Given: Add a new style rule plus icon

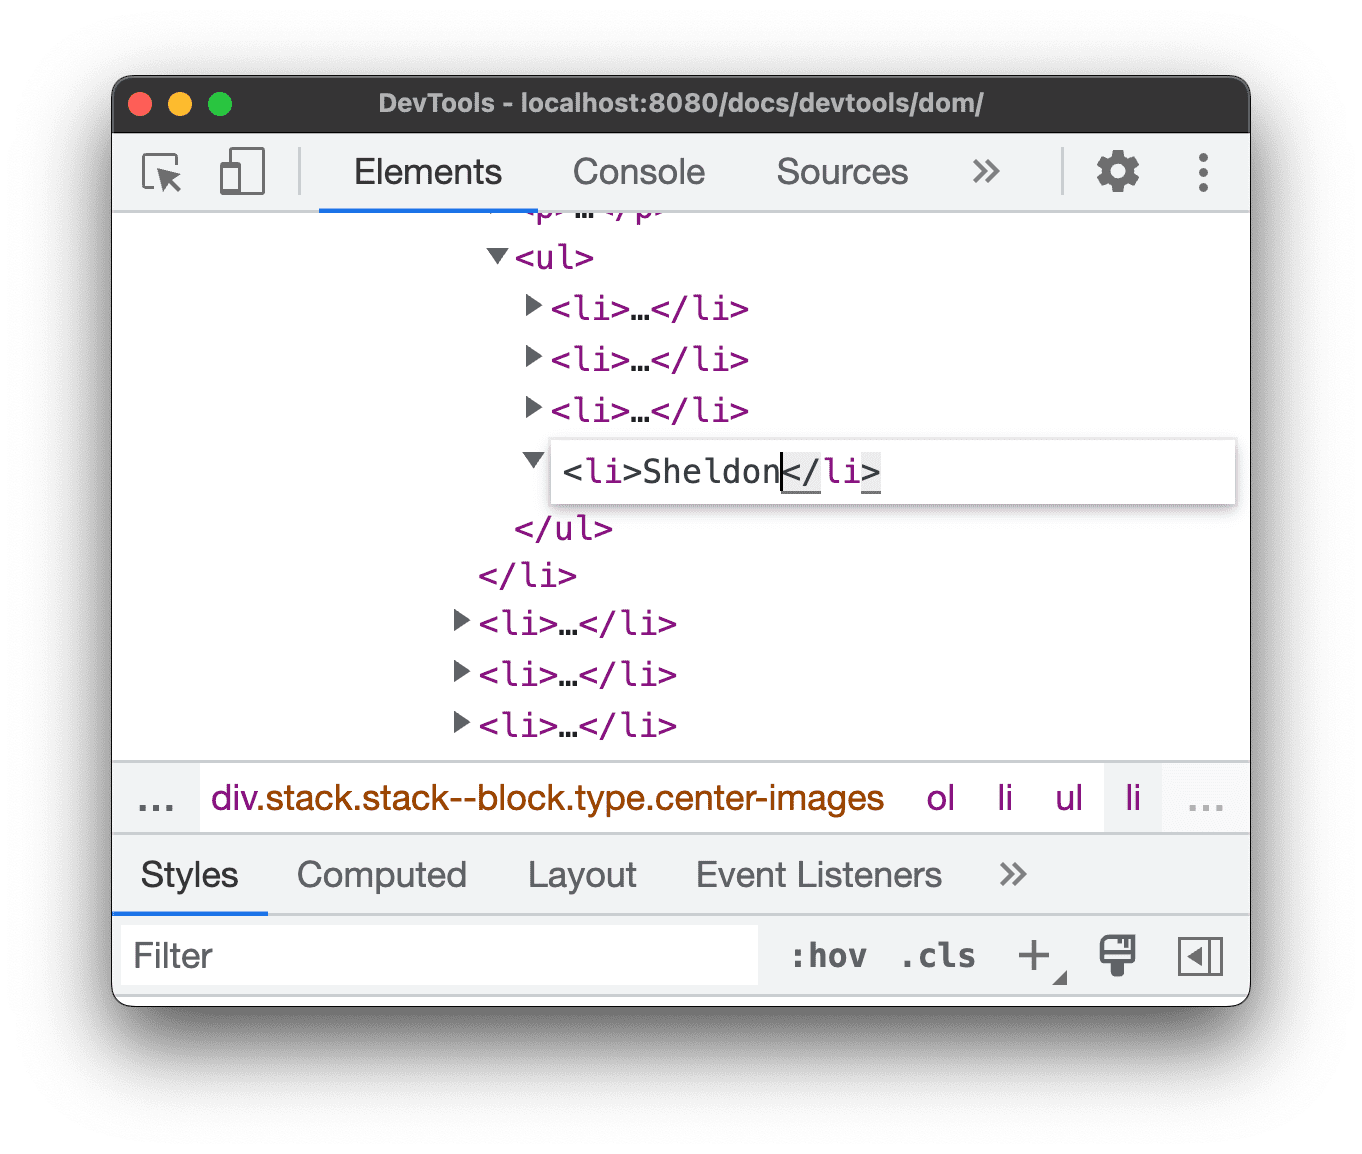Looking at the screenshot, I should click(1035, 956).
